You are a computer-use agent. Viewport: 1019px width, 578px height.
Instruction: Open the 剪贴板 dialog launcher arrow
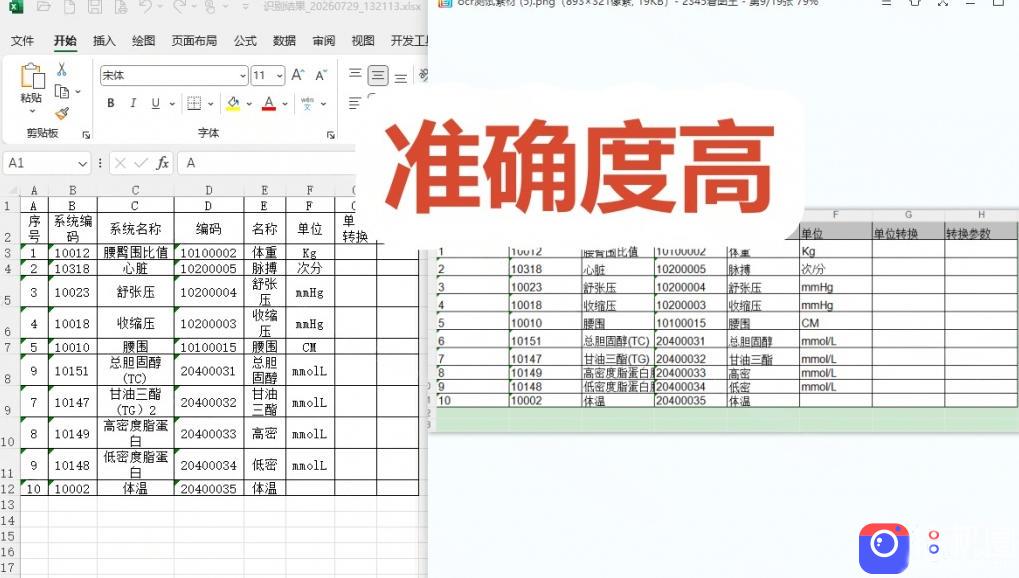pyautogui.click(x=86, y=135)
